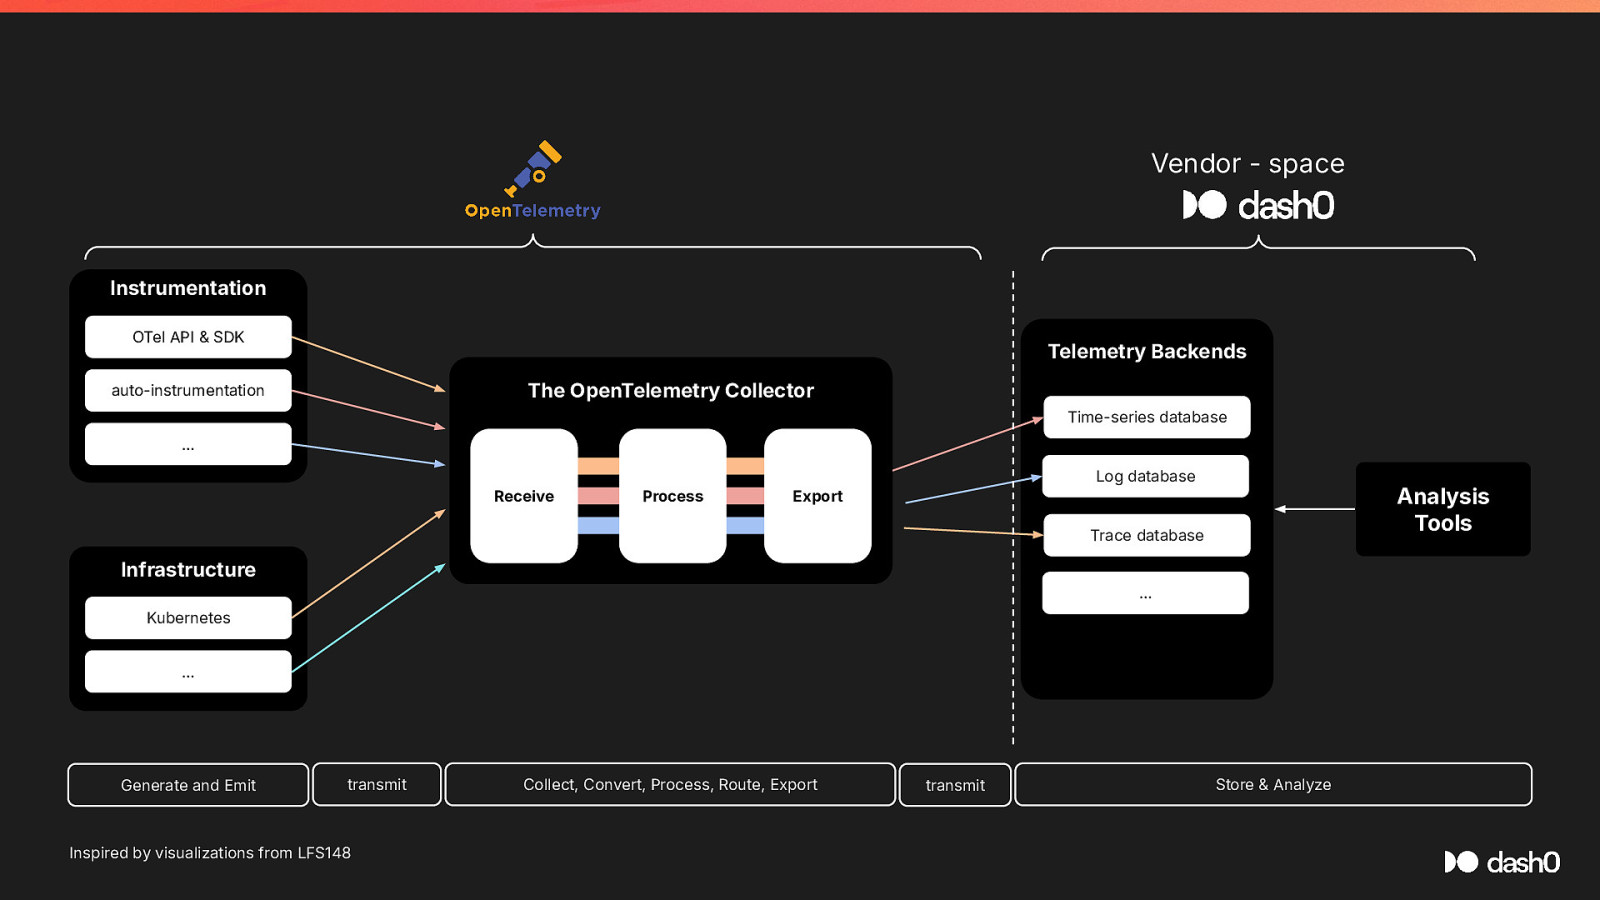Select the OTel API & SDK box
The image size is (1600, 900).
tap(188, 337)
